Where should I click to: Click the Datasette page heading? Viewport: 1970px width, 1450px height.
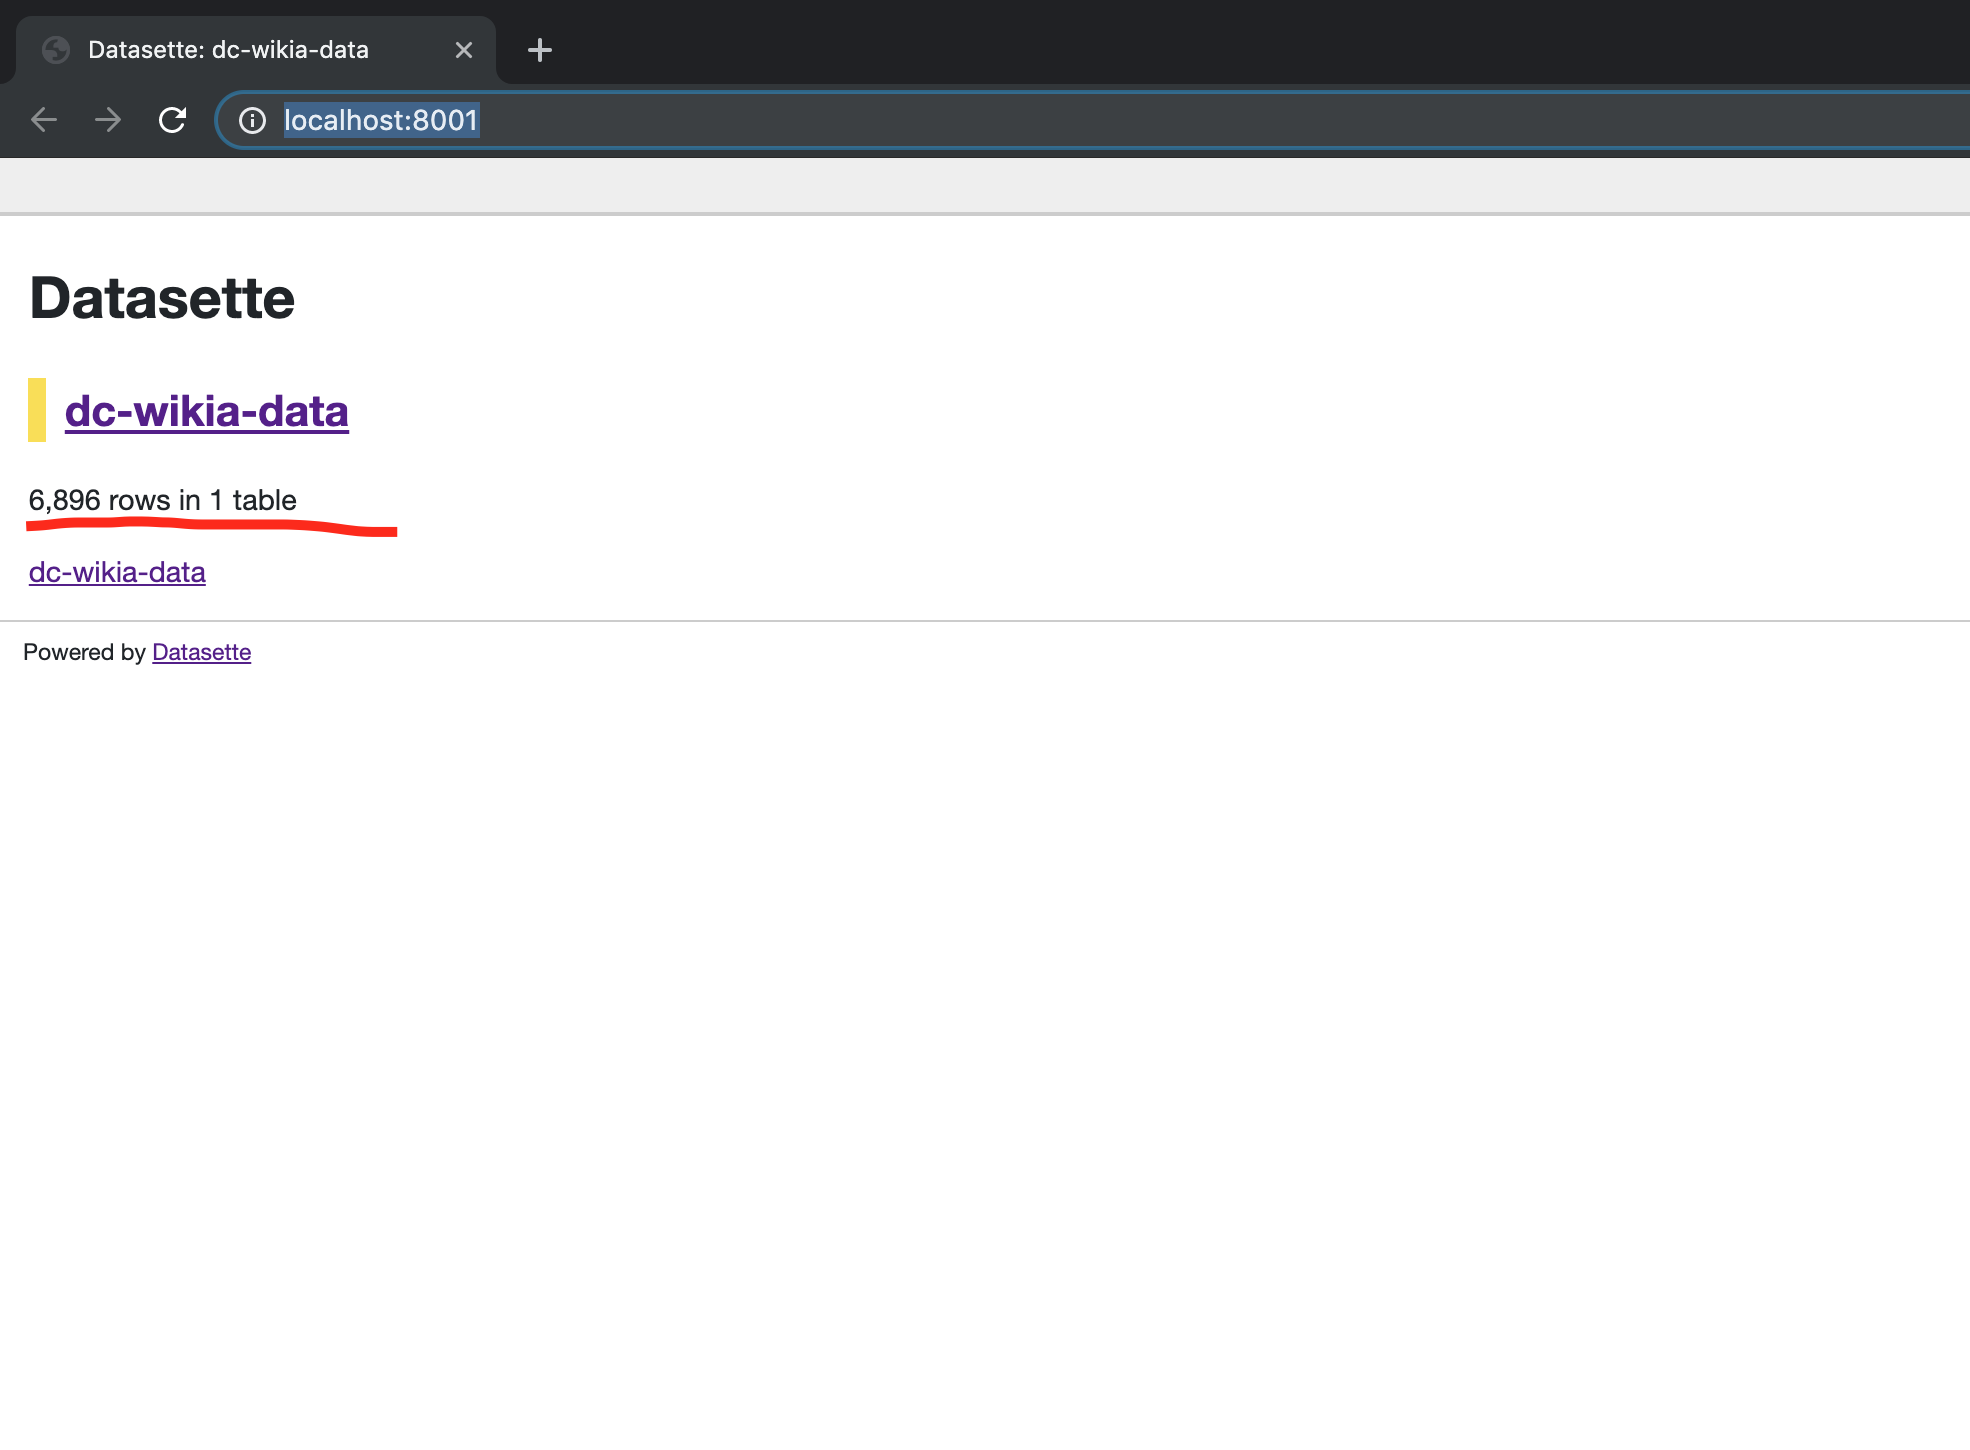click(x=162, y=298)
